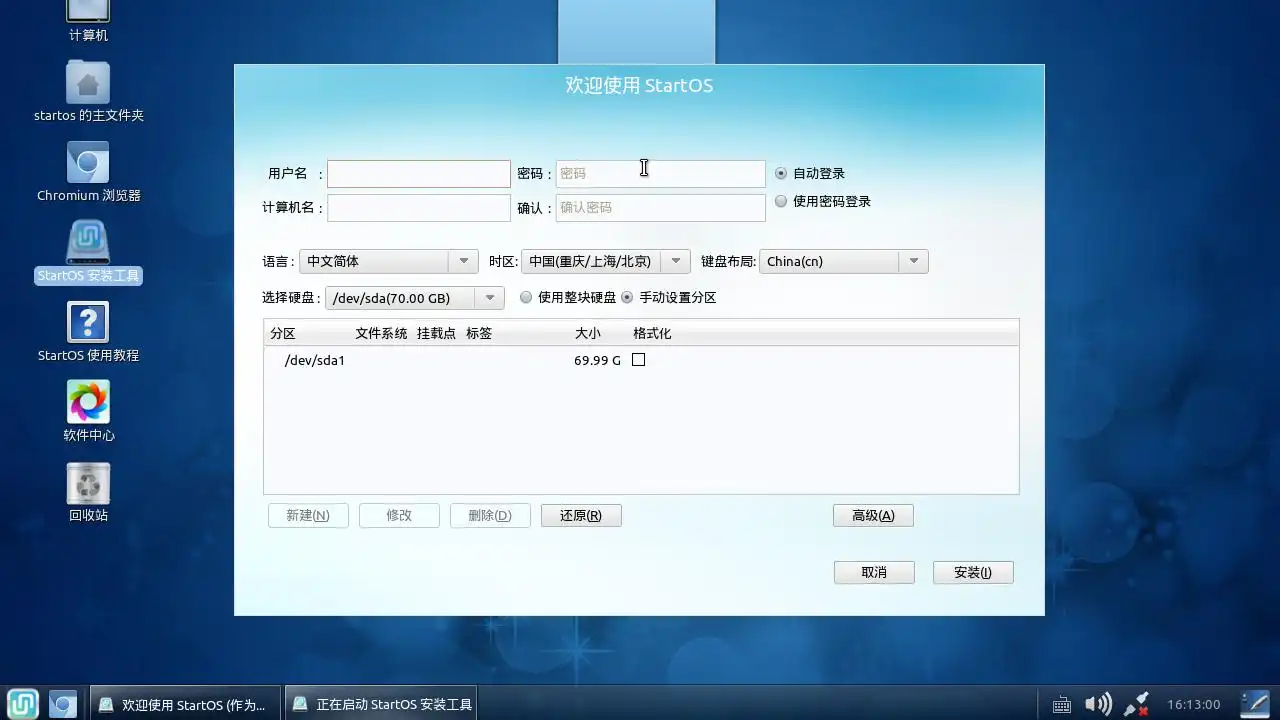Focus the 用户名 input field
This screenshot has height=720, width=1280.
click(419, 174)
